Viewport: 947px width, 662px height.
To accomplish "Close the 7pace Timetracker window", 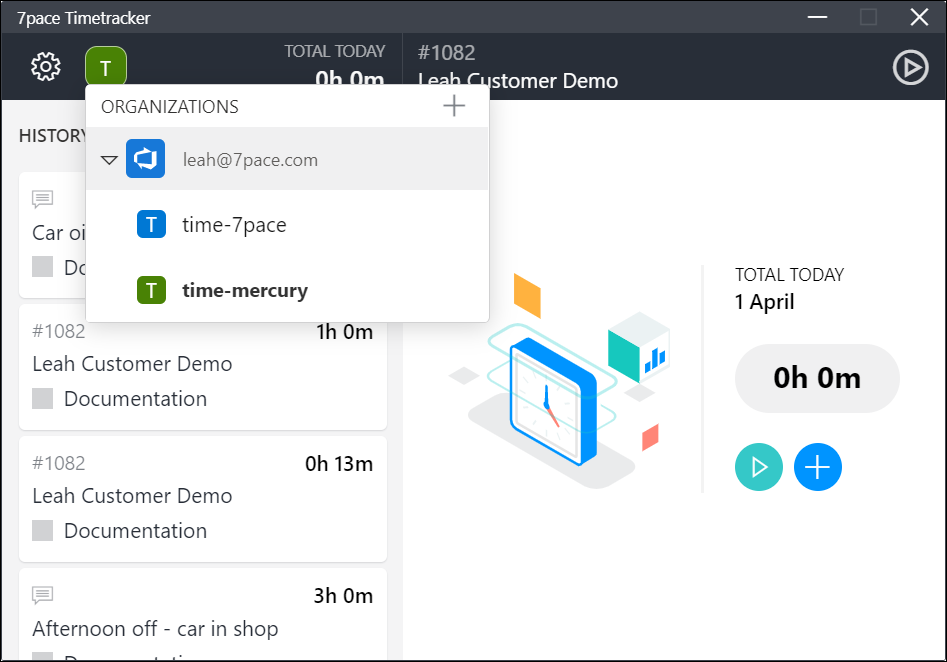I will click(x=919, y=17).
